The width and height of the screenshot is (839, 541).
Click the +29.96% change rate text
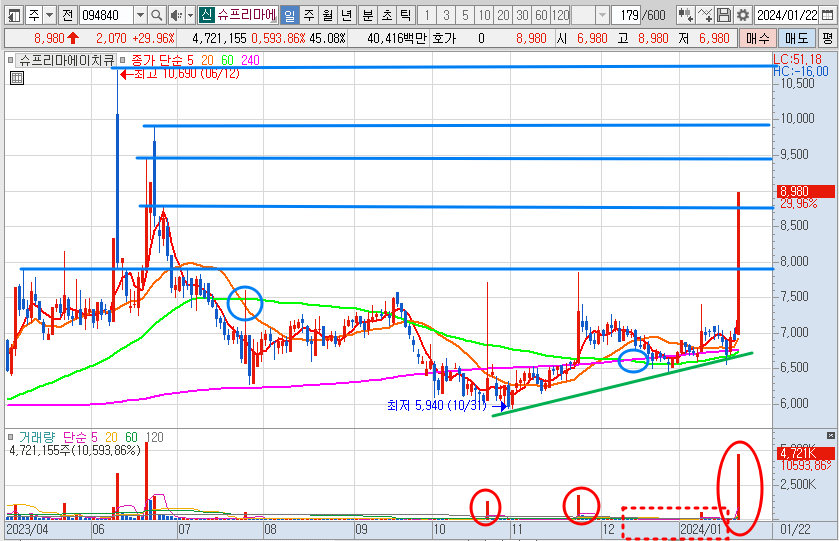coord(154,38)
